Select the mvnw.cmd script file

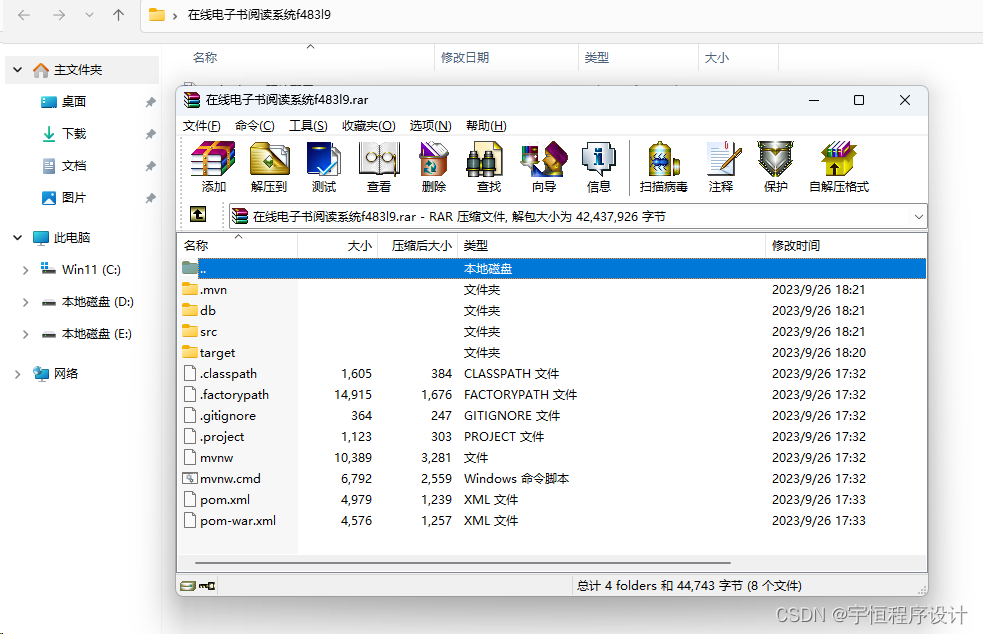(x=552, y=478)
